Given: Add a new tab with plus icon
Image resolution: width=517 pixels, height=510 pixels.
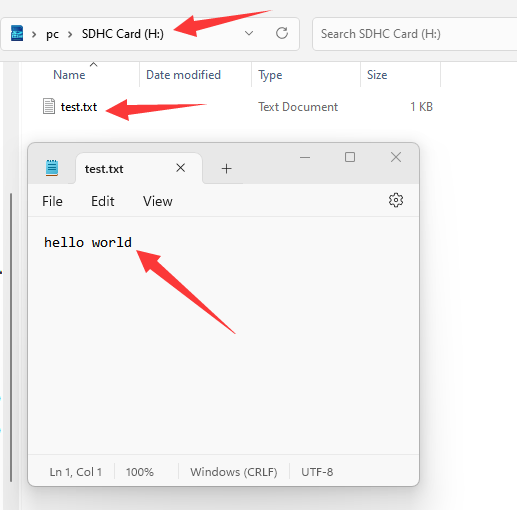Looking at the screenshot, I should [x=226, y=169].
